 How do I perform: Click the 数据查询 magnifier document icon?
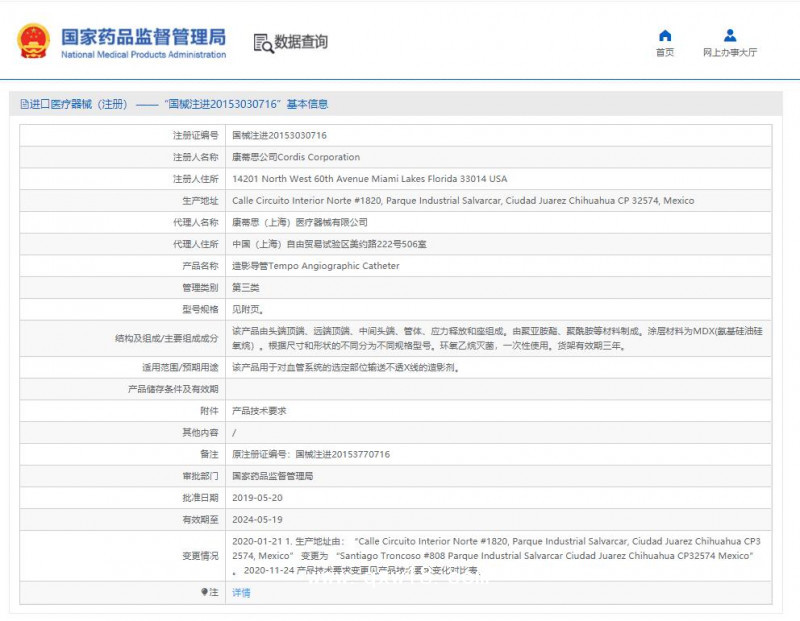[263, 43]
